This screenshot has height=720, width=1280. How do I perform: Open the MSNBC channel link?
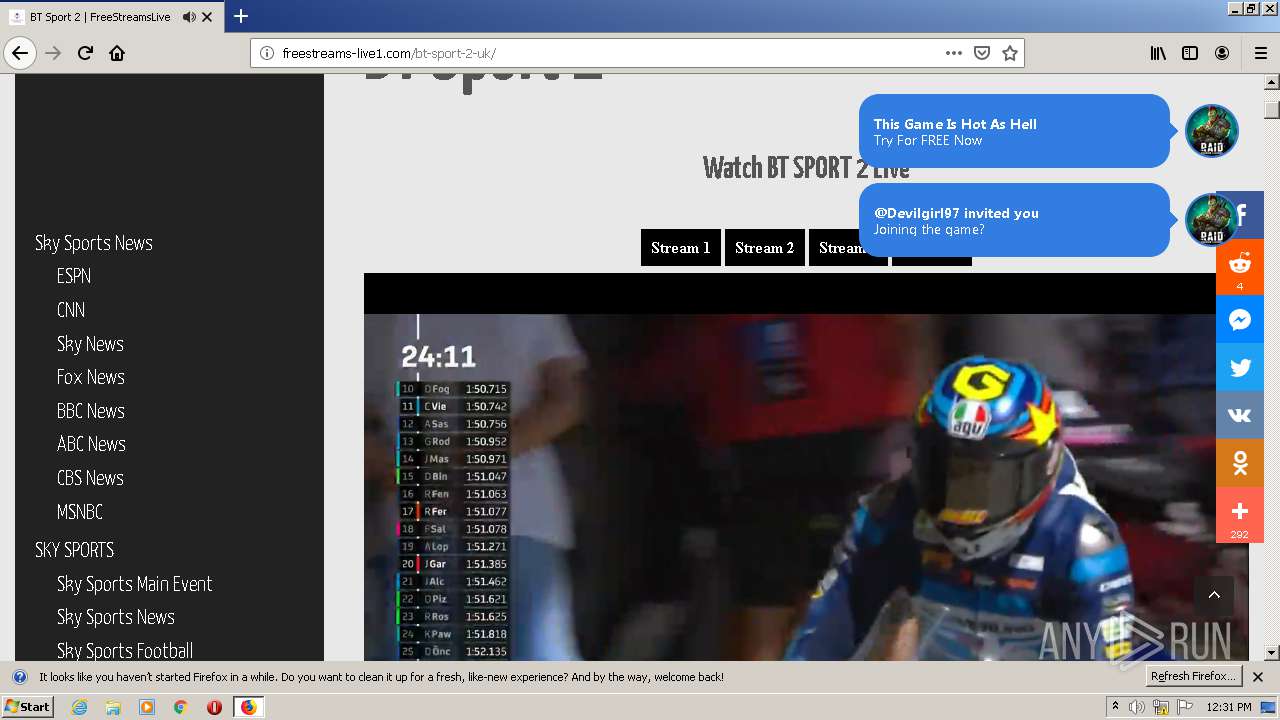(80, 512)
